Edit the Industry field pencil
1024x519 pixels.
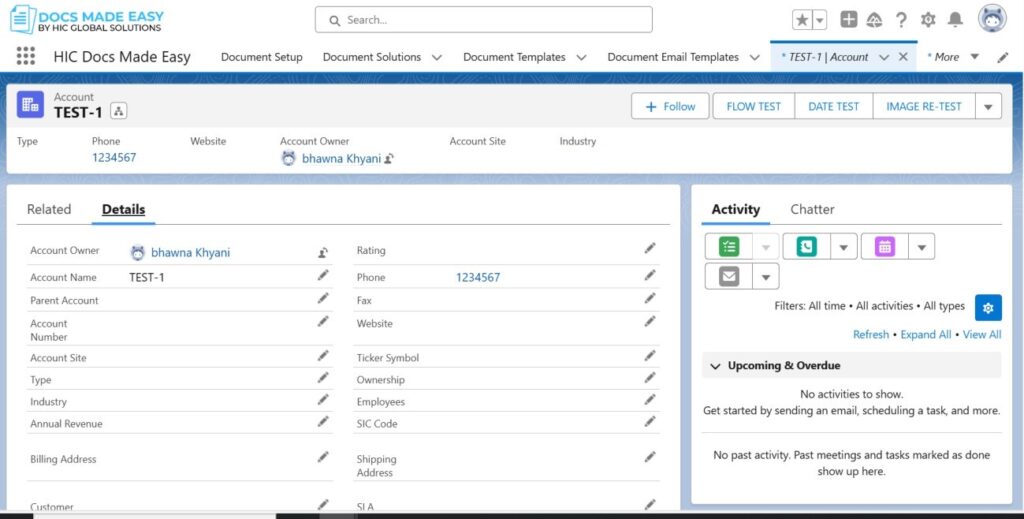click(323, 400)
